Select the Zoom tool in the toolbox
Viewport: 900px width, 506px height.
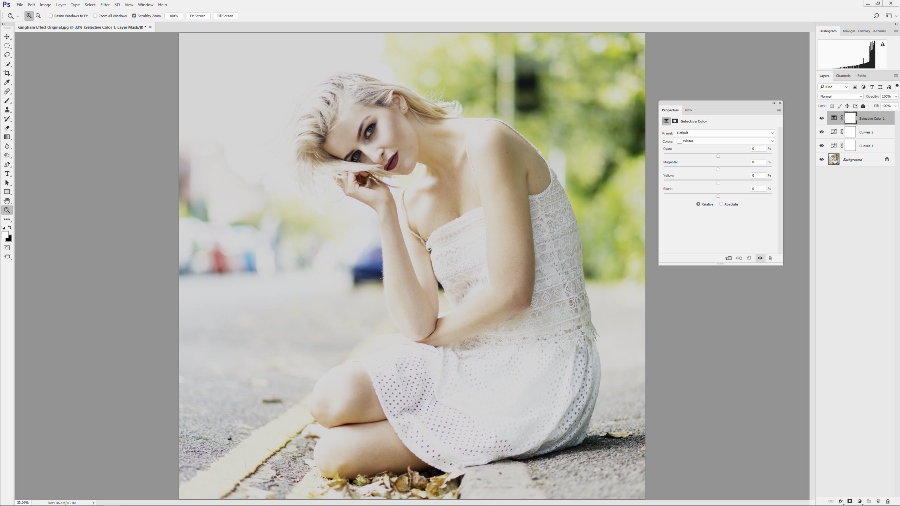coord(7,211)
